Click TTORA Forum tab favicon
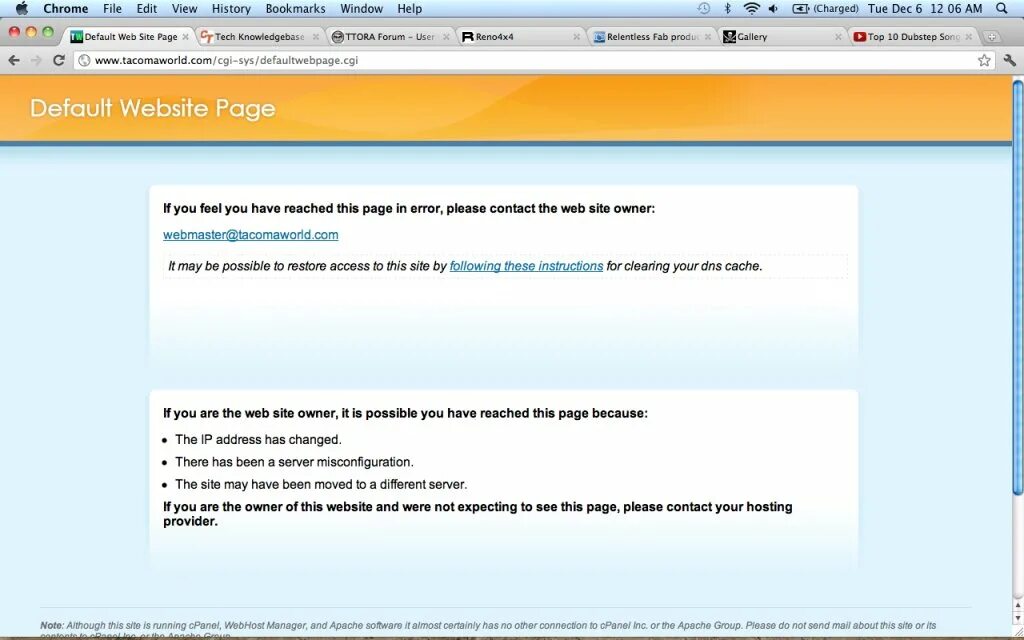The width and height of the screenshot is (1024, 640). click(338, 37)
